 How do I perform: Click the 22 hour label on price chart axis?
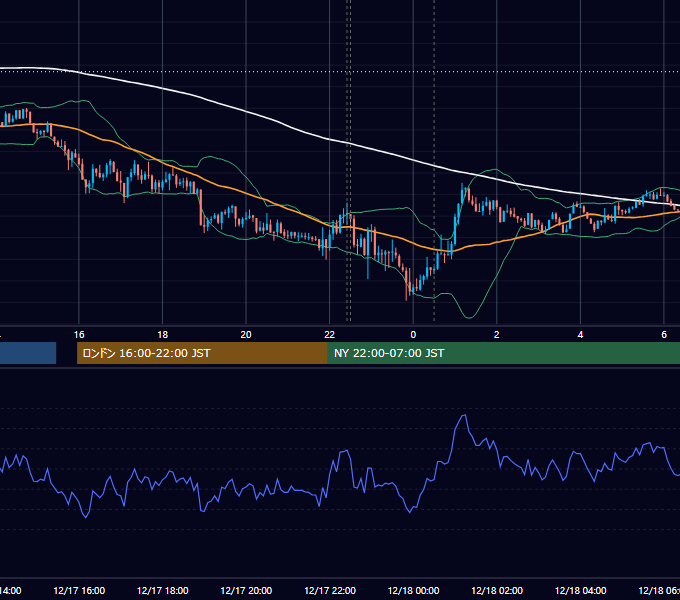[x=330, y=335]
